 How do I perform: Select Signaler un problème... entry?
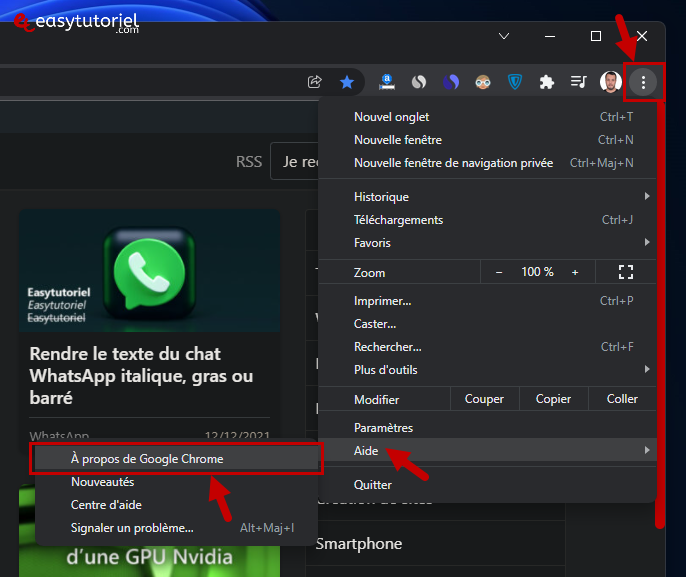tap(176, 528)
